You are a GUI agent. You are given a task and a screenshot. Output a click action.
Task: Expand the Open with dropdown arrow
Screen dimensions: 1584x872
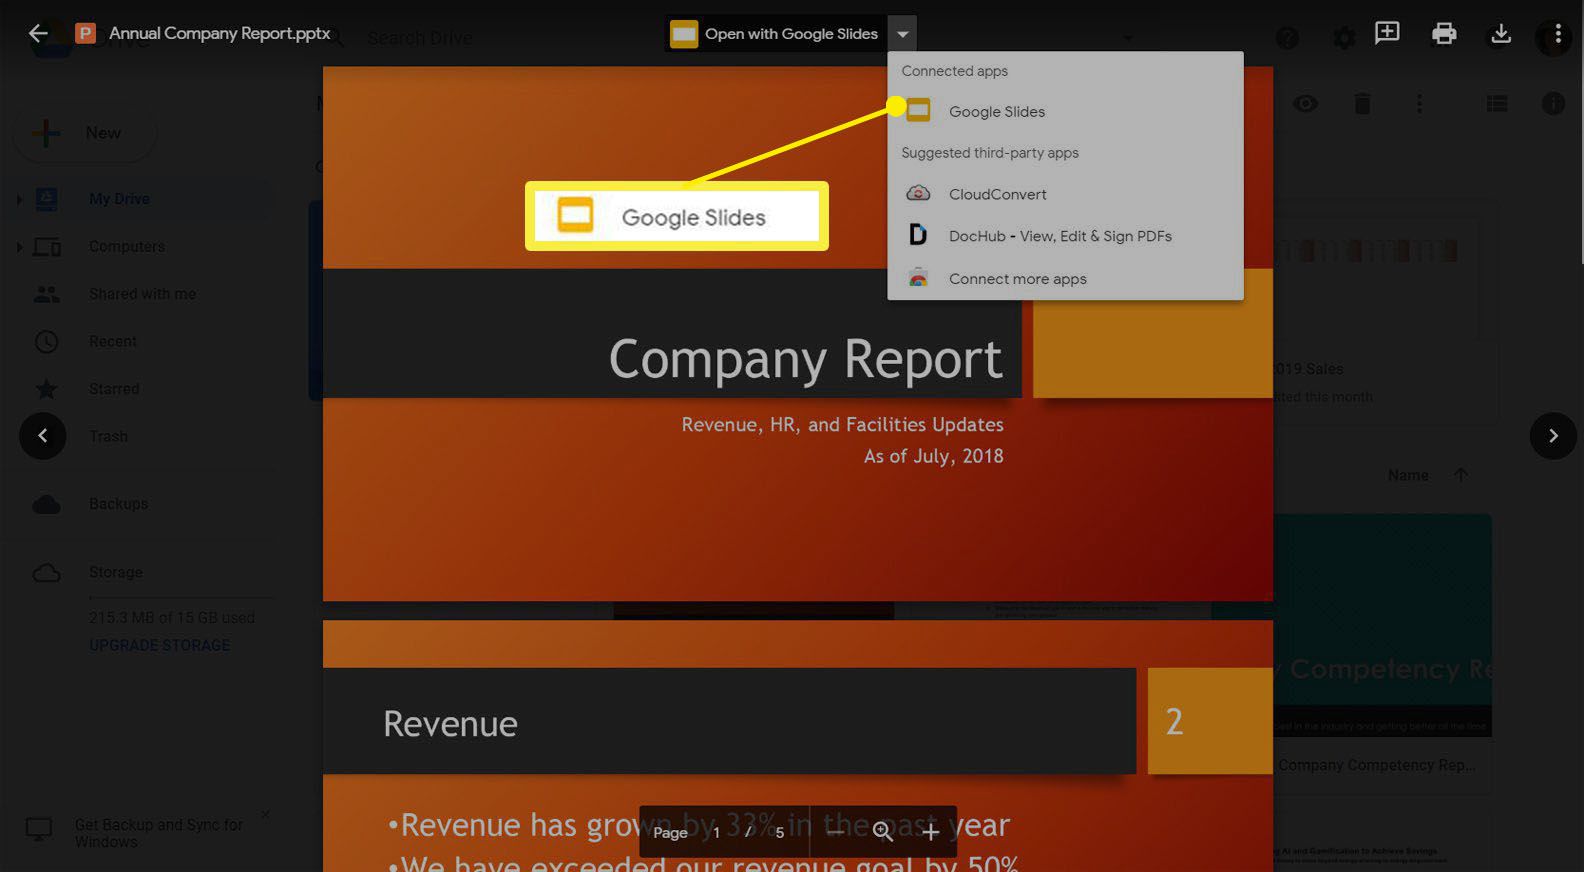[x=902, y=34]
